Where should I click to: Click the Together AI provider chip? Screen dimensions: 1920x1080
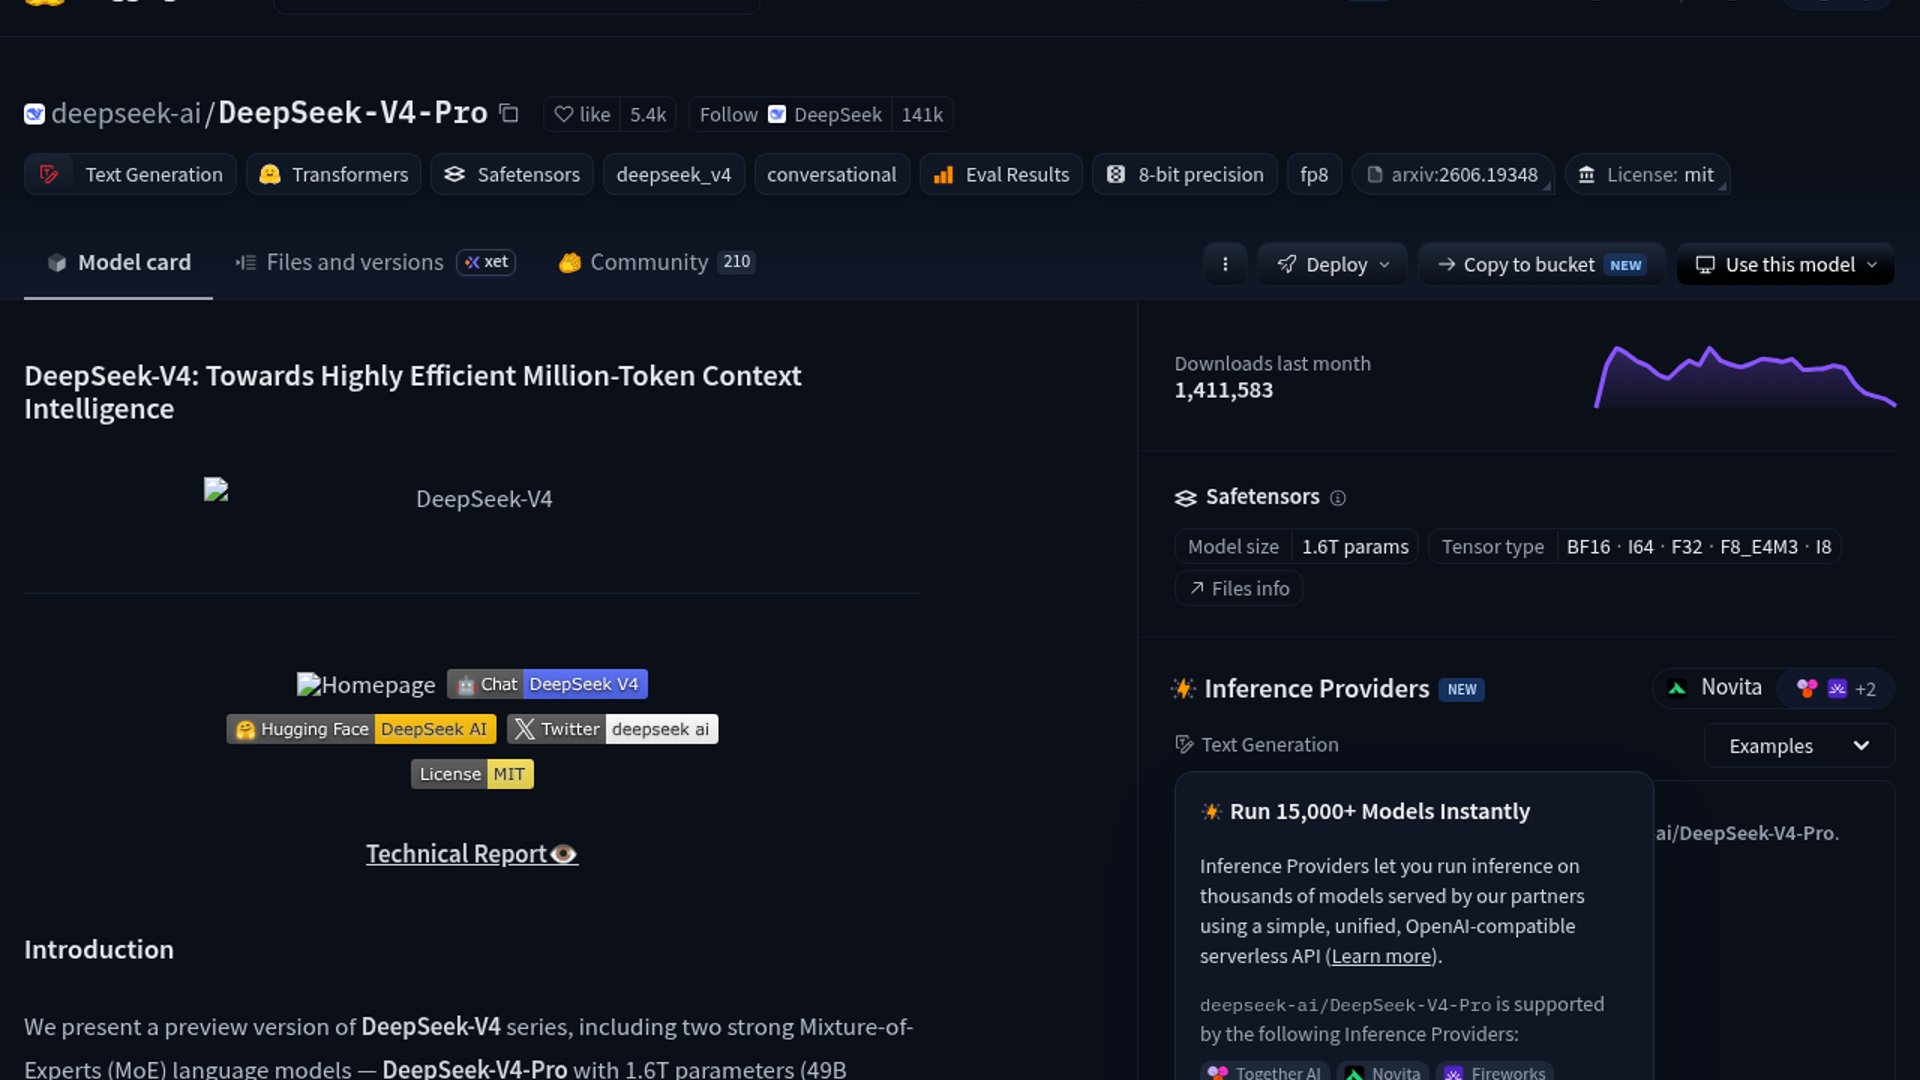tap(1265, 1071)
